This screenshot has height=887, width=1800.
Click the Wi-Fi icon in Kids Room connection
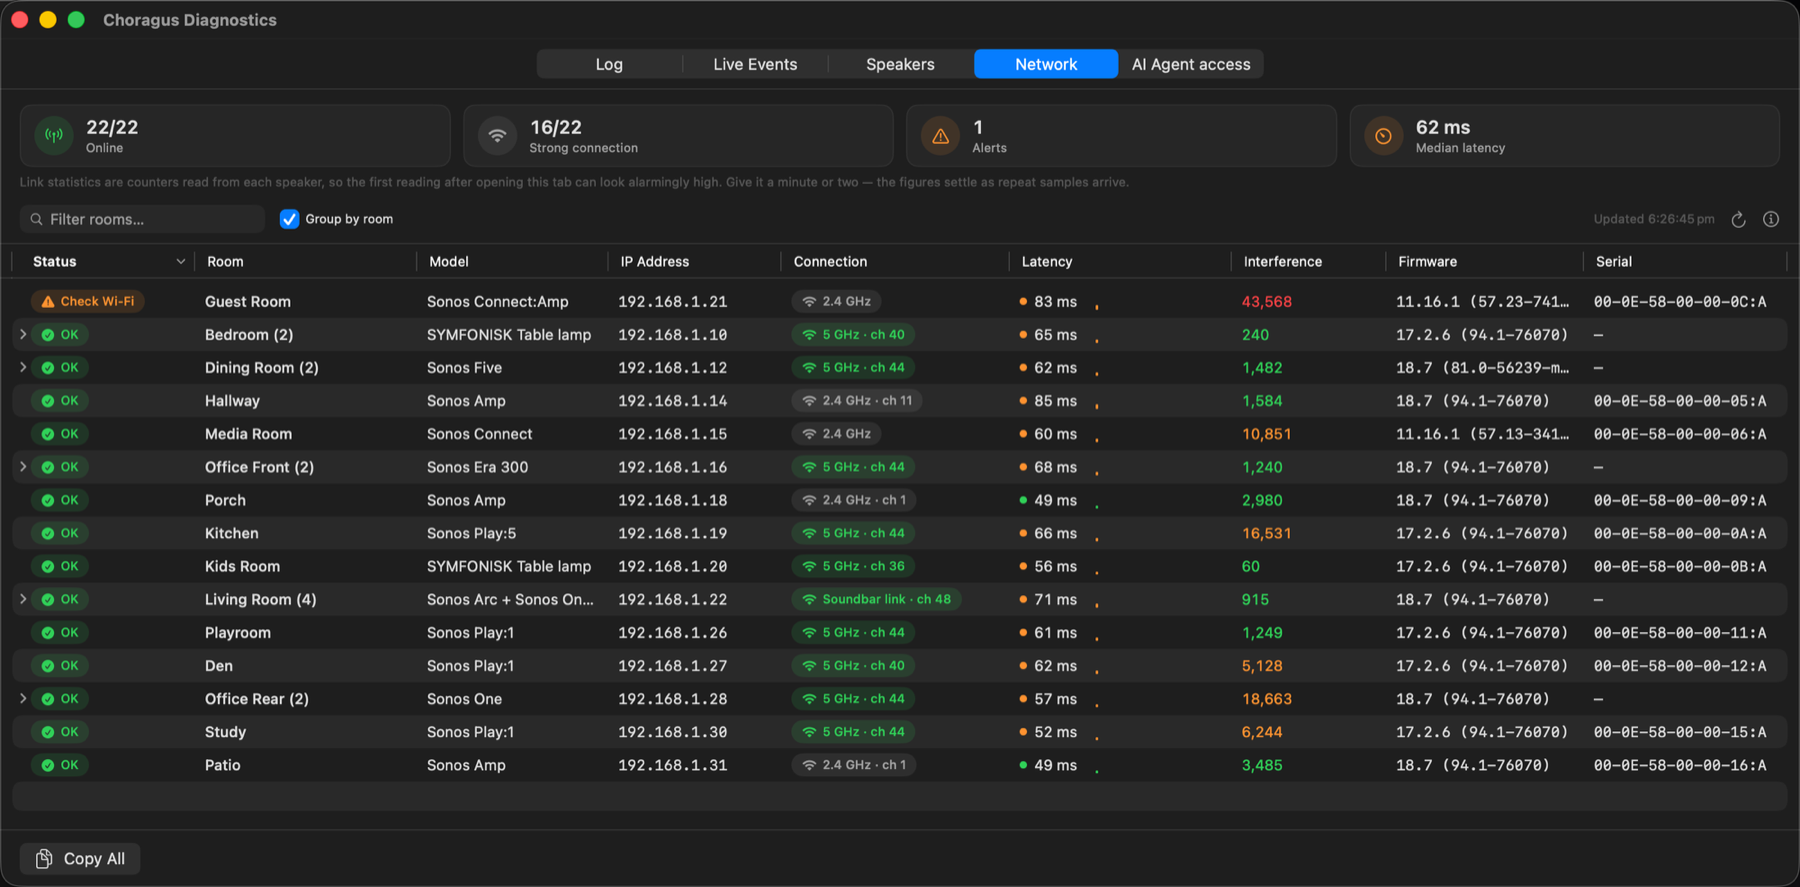tap(809, 566)
